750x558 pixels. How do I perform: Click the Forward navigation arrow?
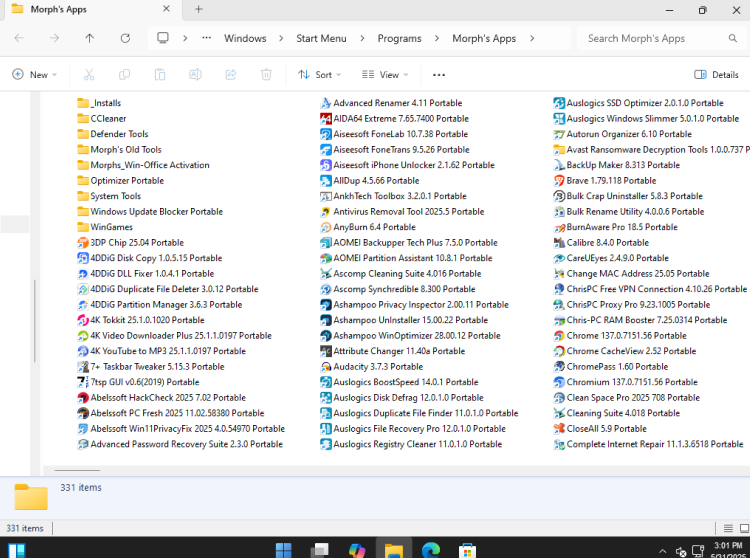tap(55, 38)
